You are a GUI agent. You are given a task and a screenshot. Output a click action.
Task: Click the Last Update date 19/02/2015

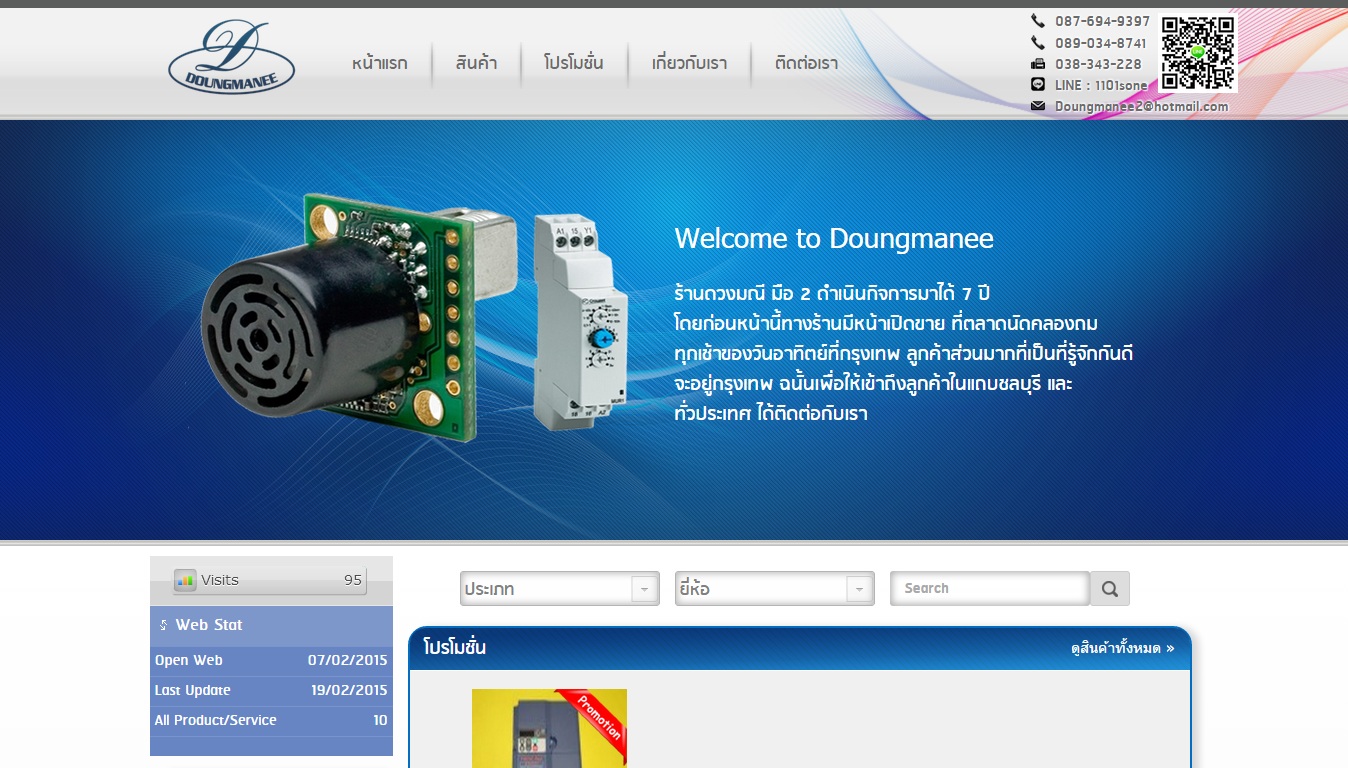[x=349, y=690]
